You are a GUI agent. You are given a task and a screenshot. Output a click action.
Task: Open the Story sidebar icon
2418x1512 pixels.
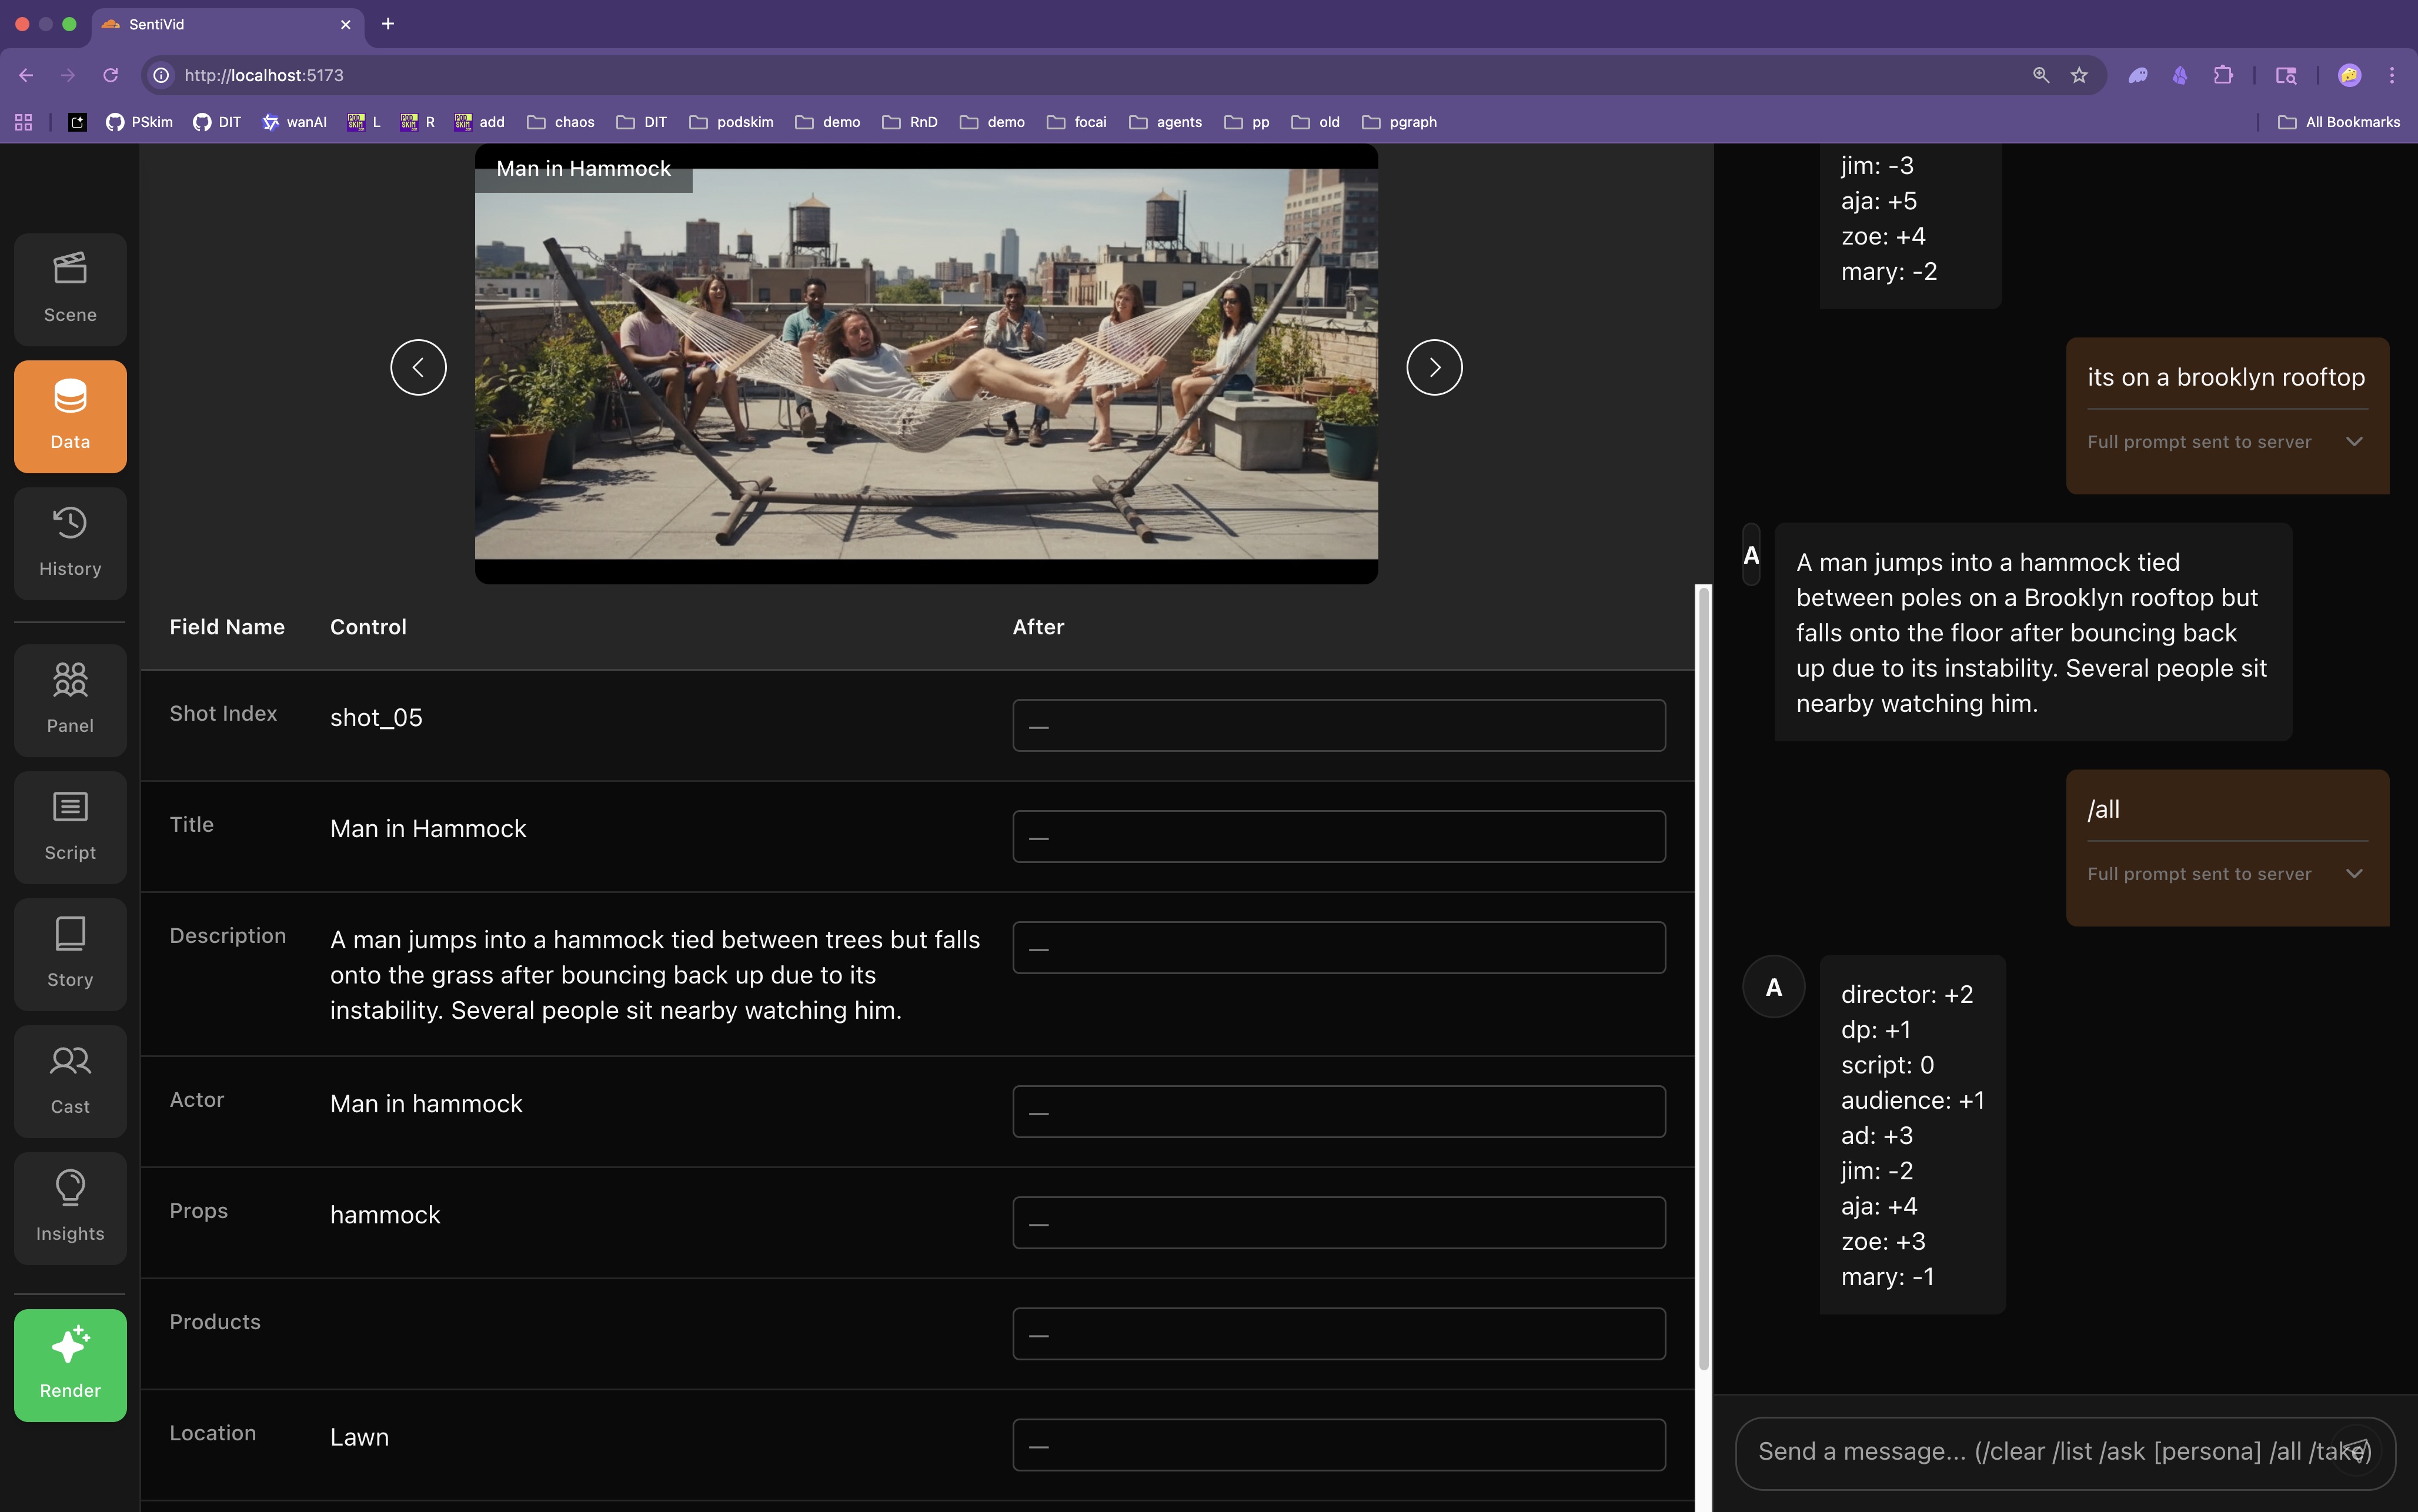tap(70, 954)
